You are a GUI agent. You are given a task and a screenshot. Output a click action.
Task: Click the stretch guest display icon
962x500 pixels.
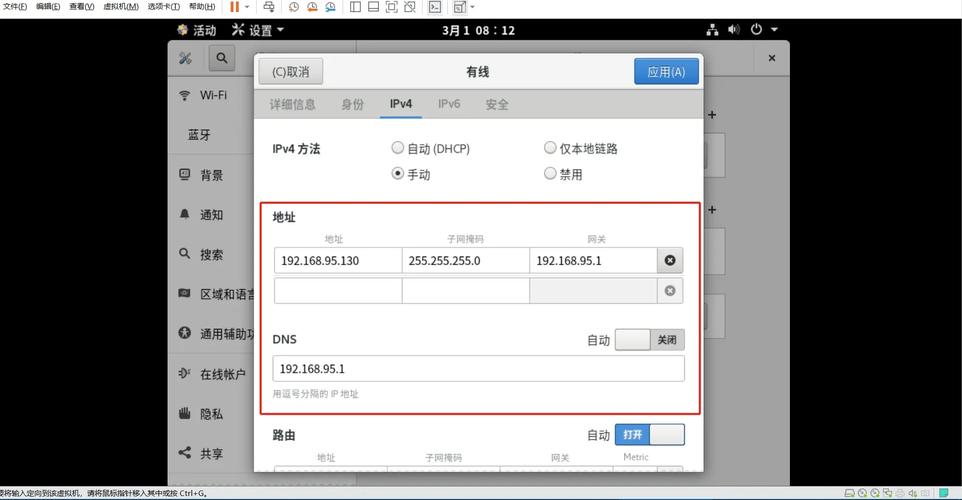pyautogui.click(x=460, y=7)
